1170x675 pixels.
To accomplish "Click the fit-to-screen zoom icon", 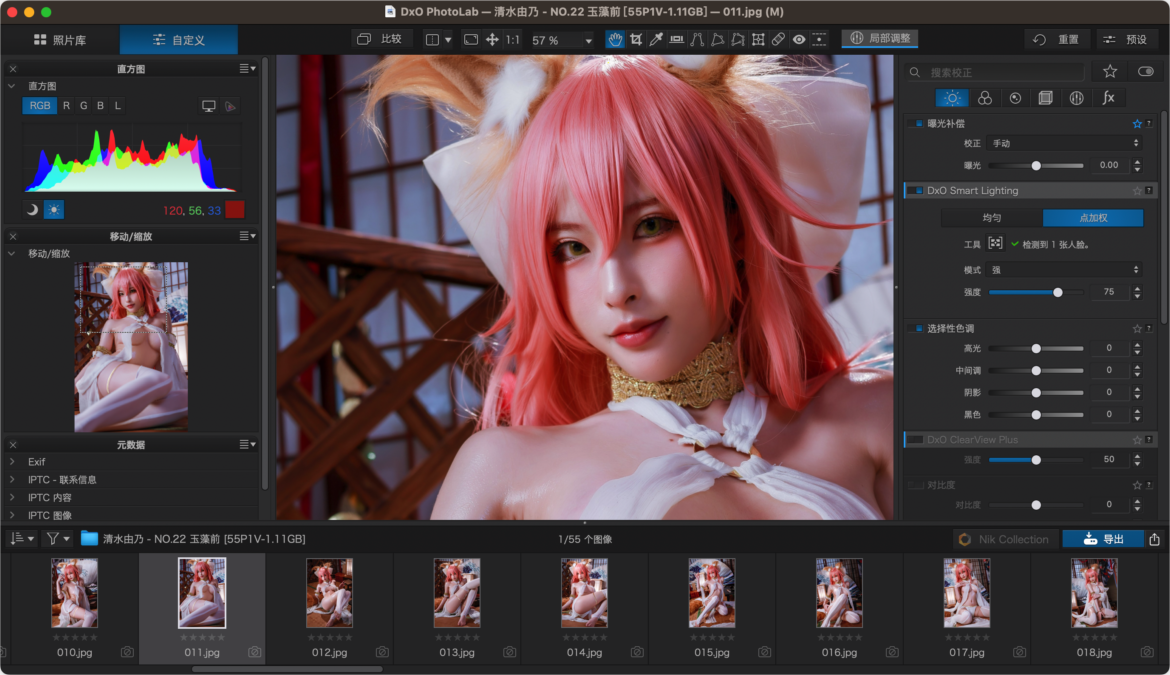I will (x=471, y=40).
